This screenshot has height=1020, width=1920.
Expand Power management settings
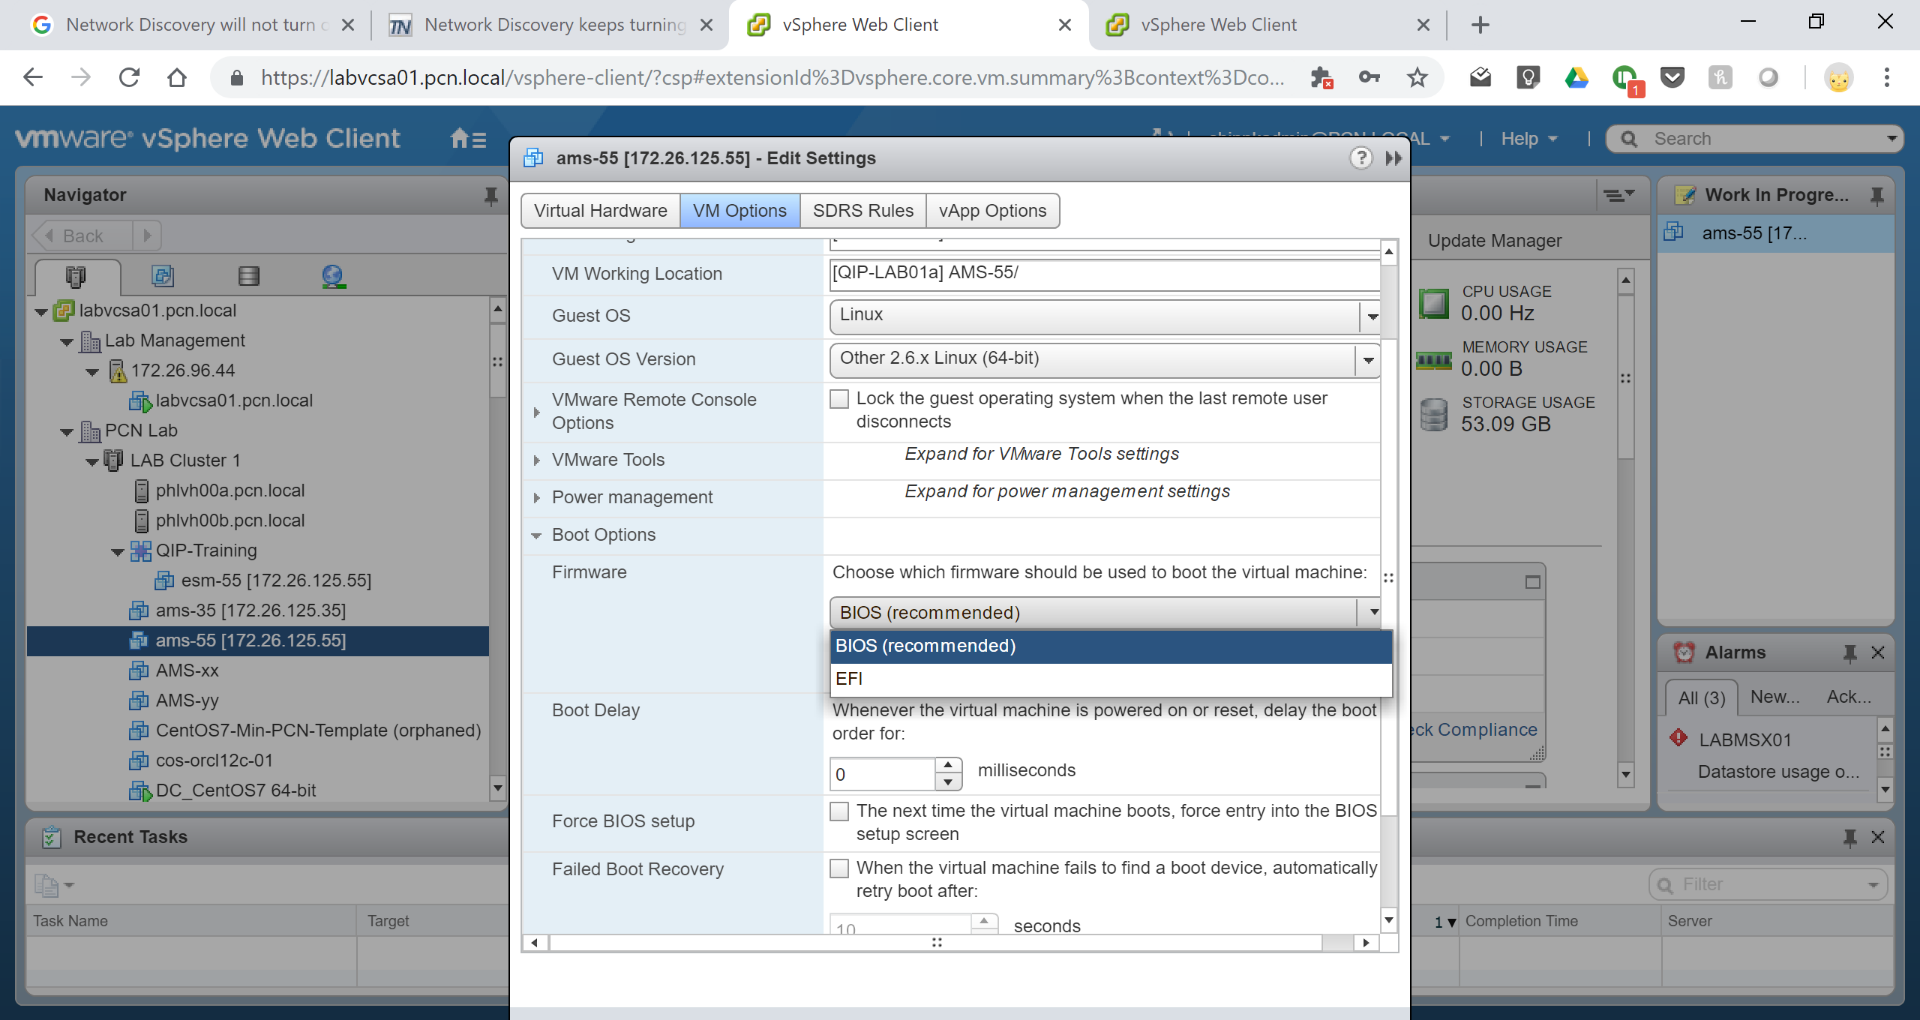pyautogui.click(x=537, y=498)
